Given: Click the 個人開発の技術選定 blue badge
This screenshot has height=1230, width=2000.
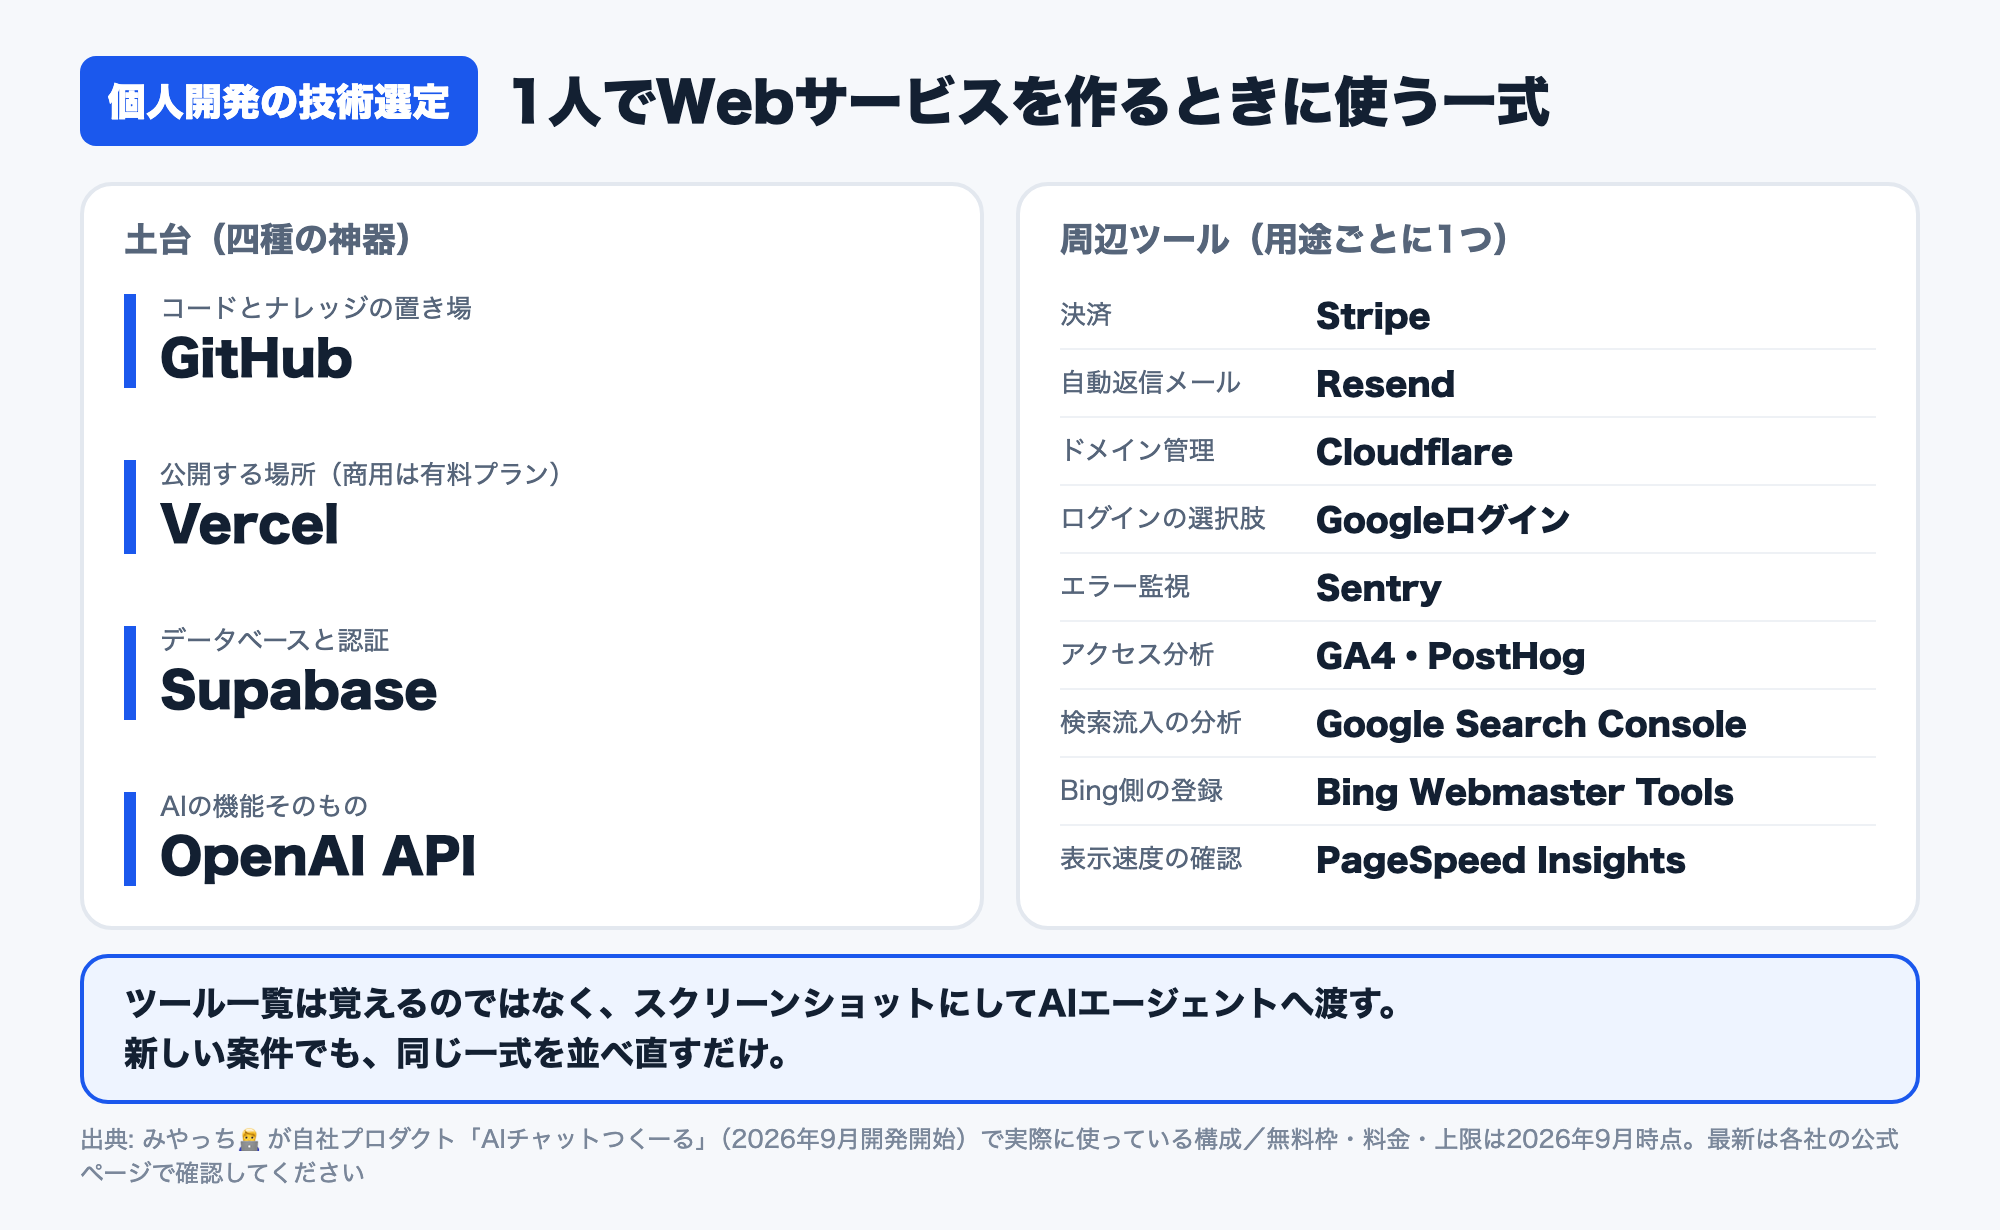Looking at the screenshot, I should point(279,101).
